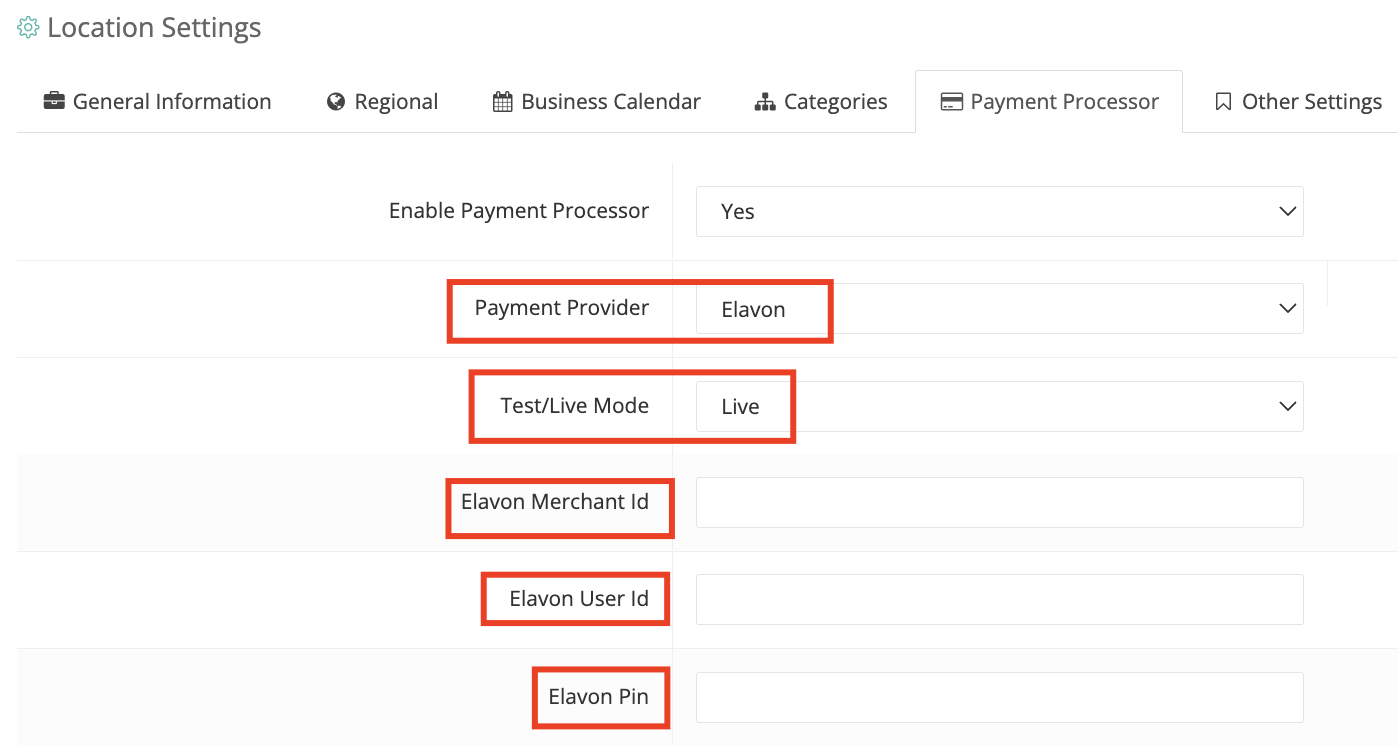This screenshot has height=746, width=1398.
Task: Click the chevron arrow of Payment Provider select
Action: click(x=1287, y=309)
